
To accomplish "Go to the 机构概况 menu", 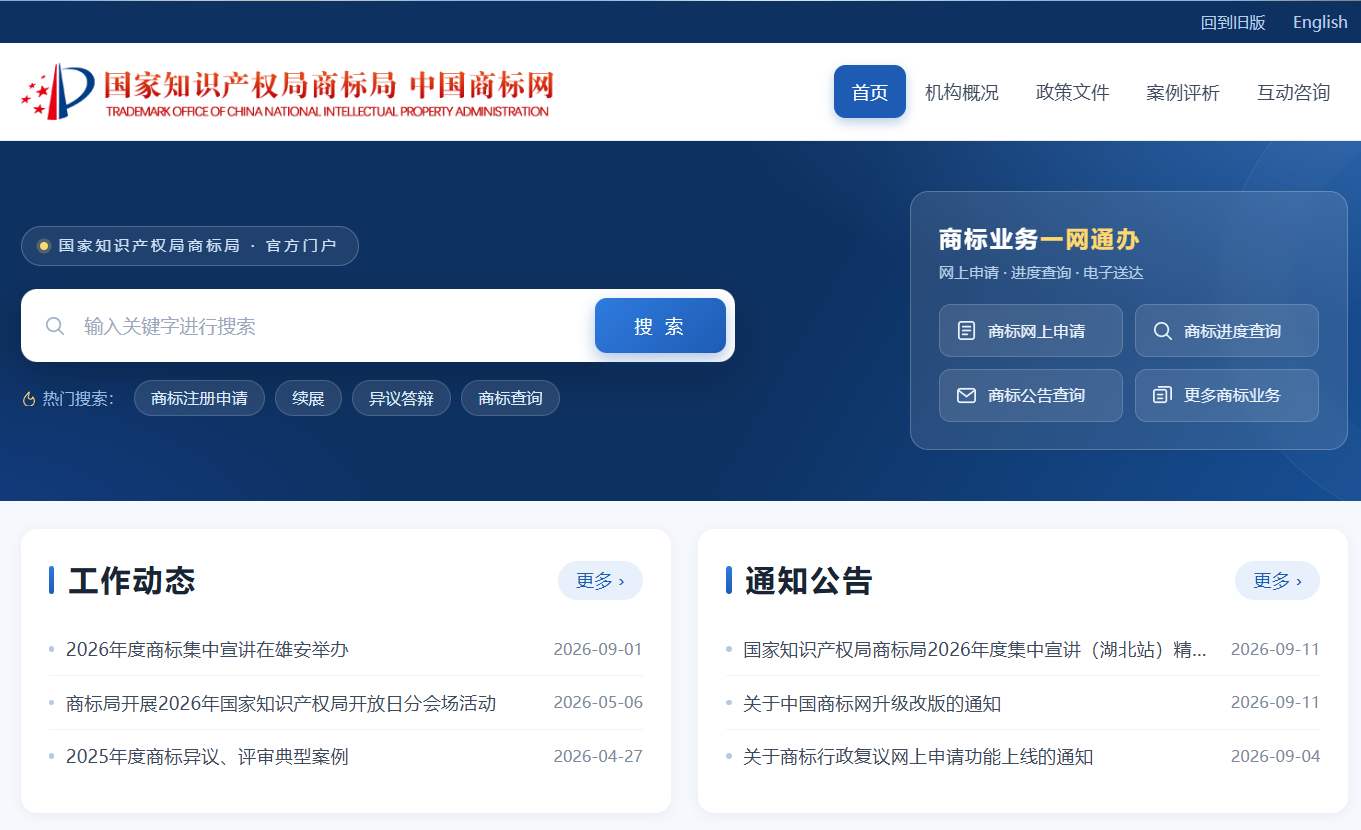I will pos(962,92).
